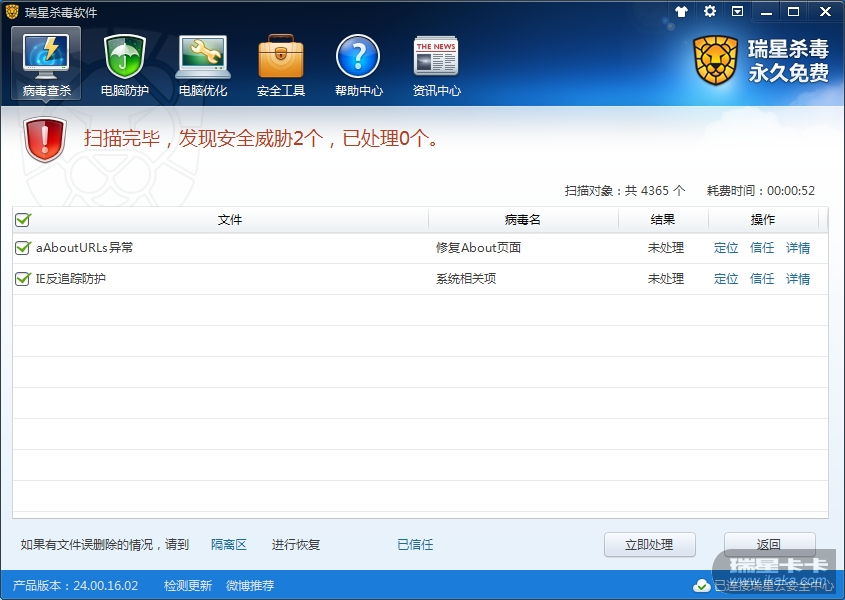The image size is (845, 600).
Task: Sort by the 结果 column header
Action: (x=663, y=219)
